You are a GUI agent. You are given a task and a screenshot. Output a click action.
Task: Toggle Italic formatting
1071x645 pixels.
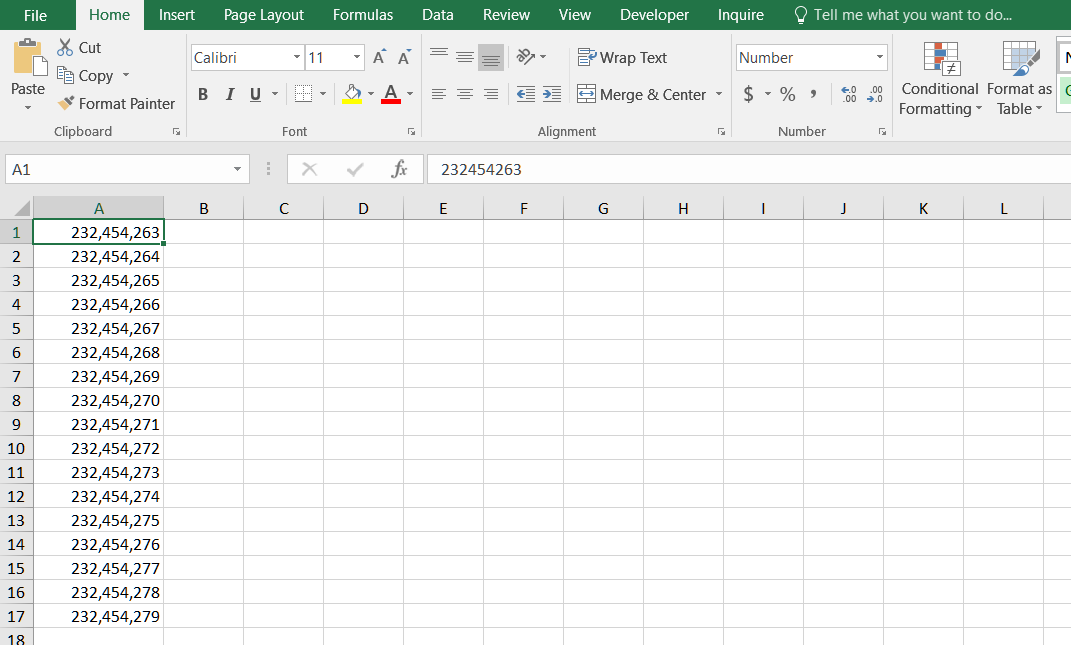[x=229, y=95]
